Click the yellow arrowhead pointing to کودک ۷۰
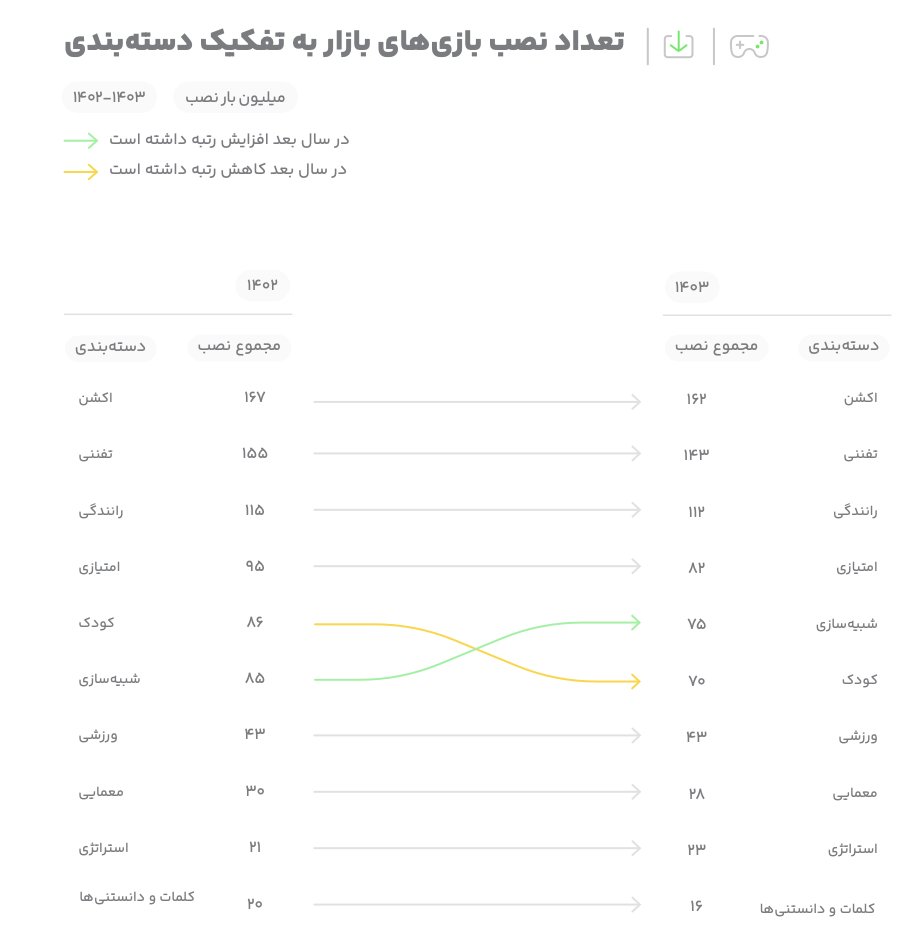Image resolution: width=916 pixels, height=950 pixels. pos(635,681)
